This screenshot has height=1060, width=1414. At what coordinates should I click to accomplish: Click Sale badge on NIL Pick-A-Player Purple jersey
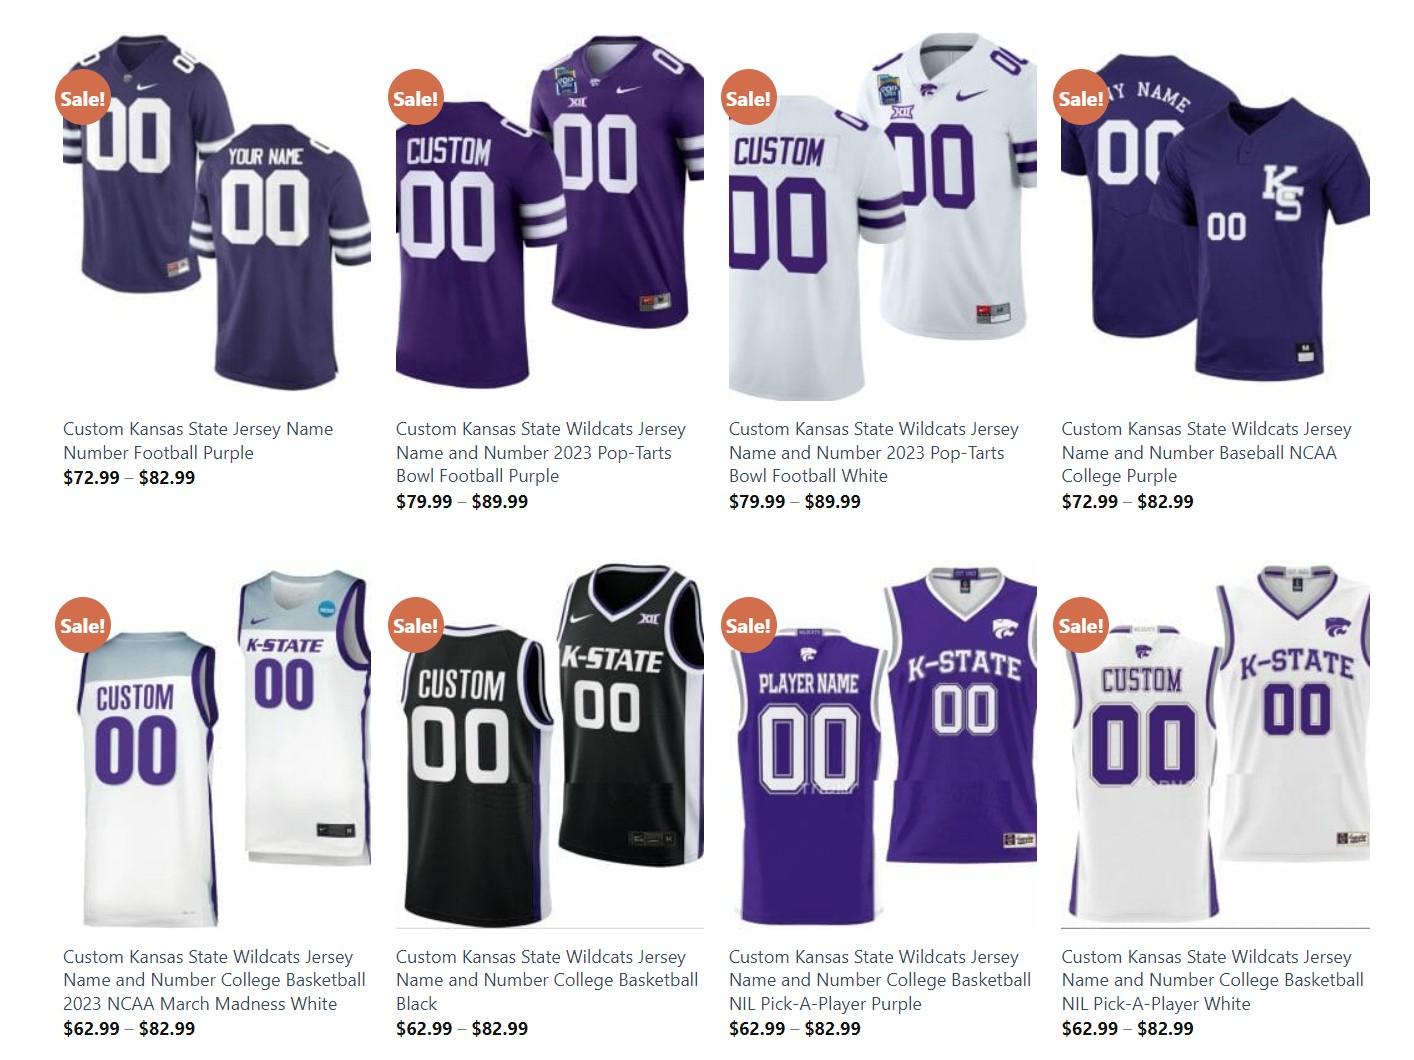point(748,625)
